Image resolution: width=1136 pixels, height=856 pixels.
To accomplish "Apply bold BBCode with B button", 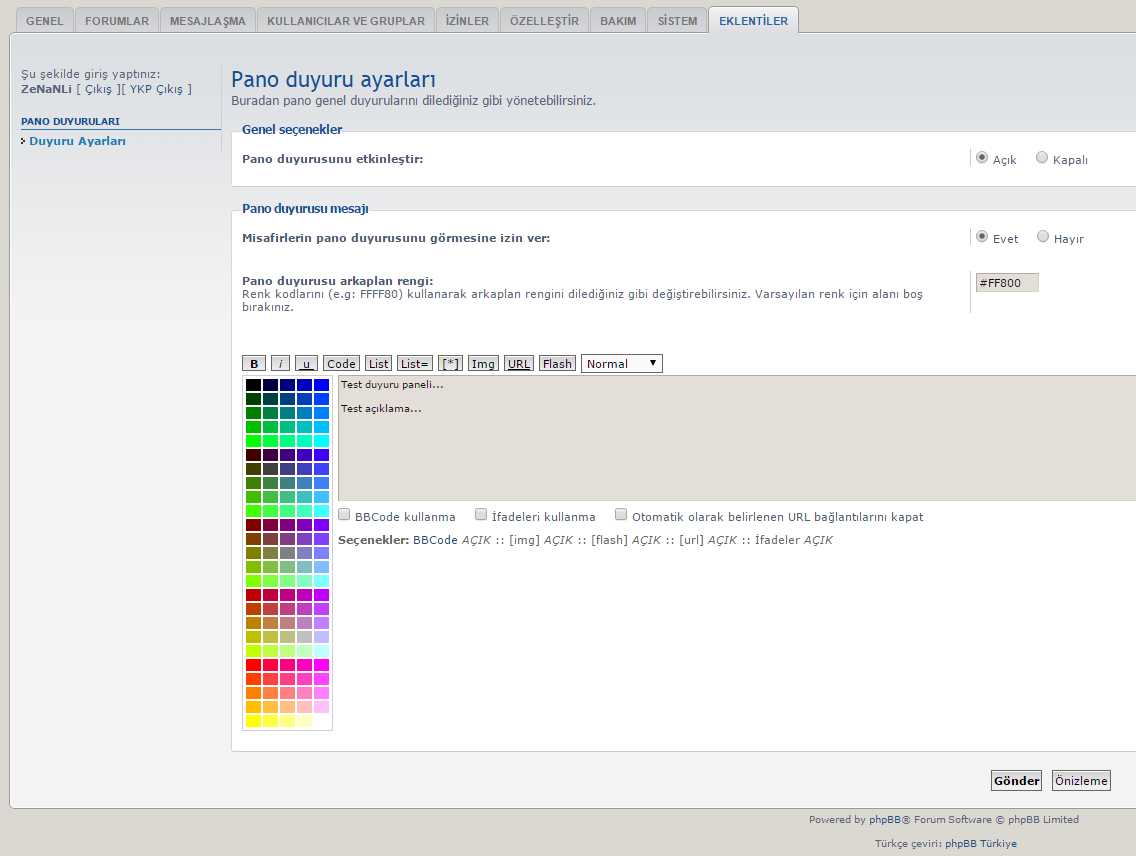I will coord(254,364).
